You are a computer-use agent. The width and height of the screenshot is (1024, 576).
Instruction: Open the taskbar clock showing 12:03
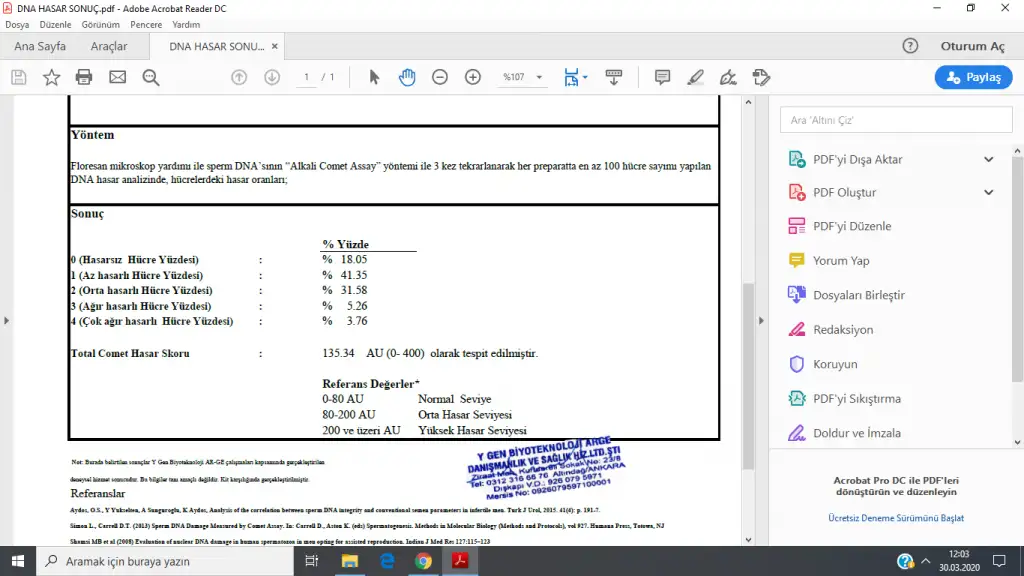coord(959,561)
